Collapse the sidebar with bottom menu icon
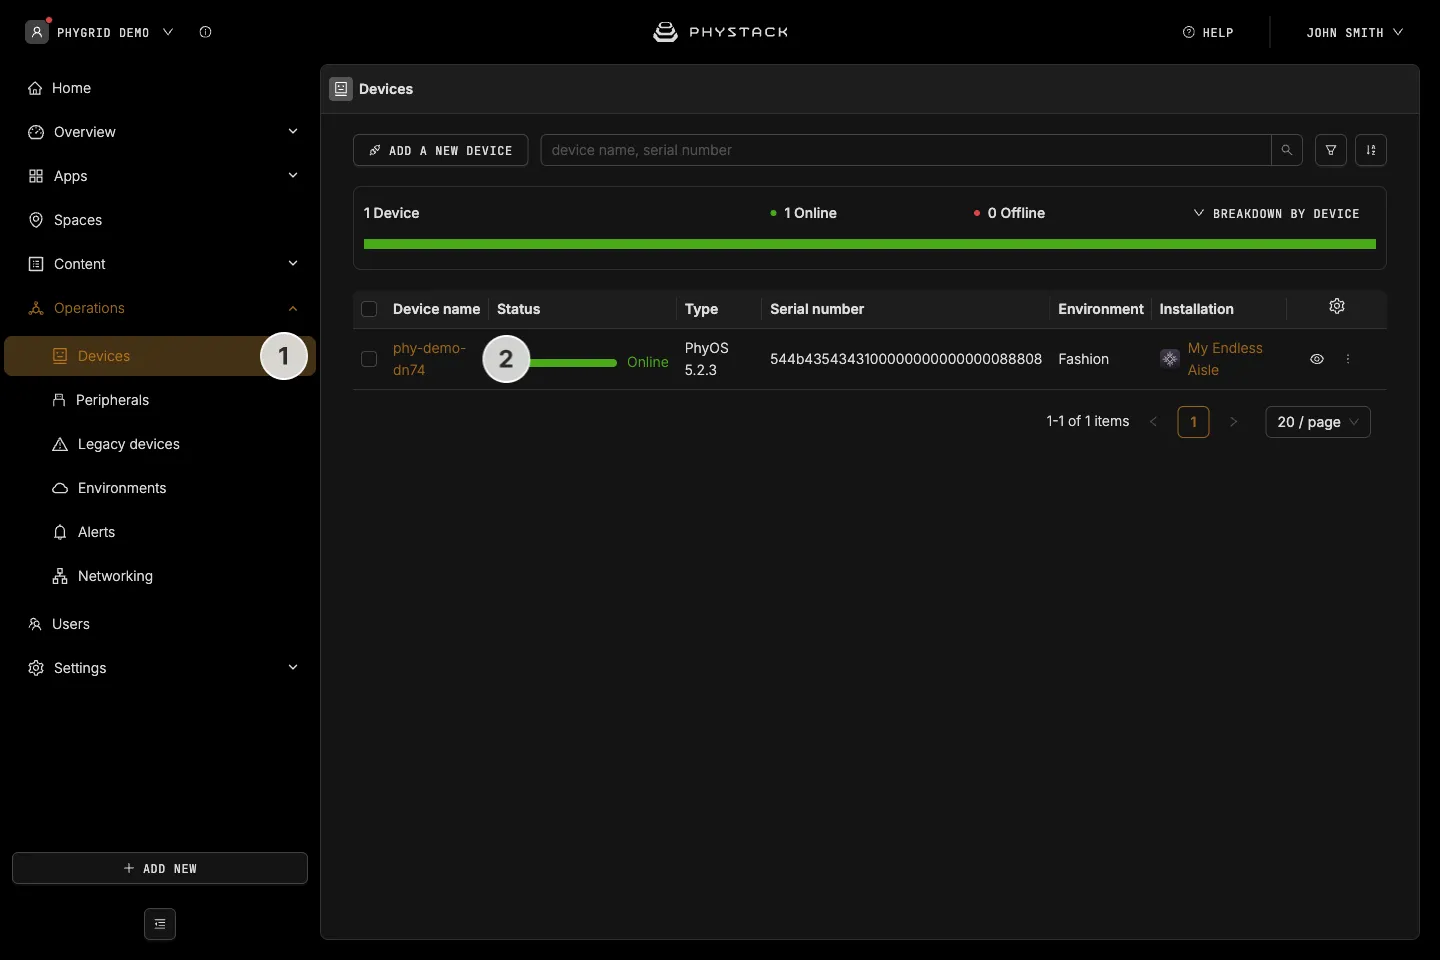This screenshot has width=1440, height=960. point(160,924)
